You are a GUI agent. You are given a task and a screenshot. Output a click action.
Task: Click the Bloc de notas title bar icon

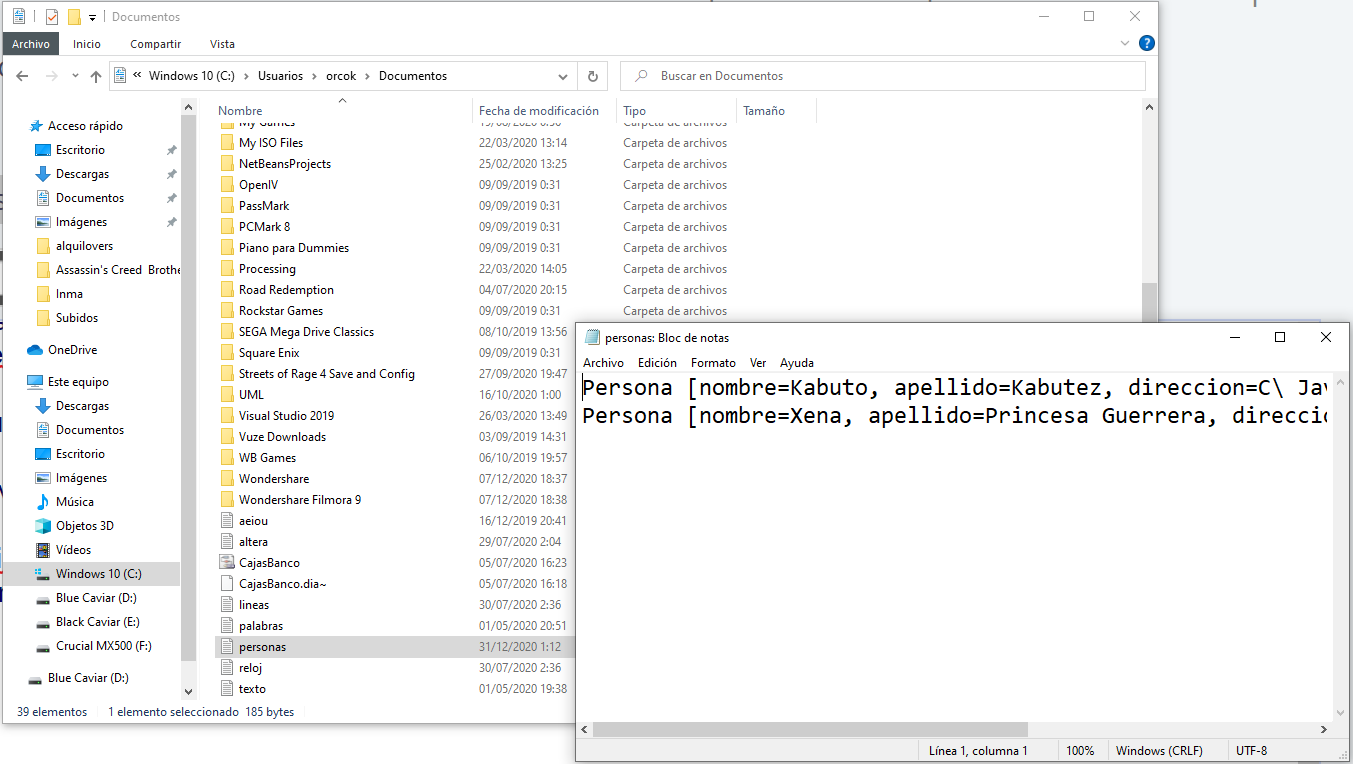coord(592,338)
